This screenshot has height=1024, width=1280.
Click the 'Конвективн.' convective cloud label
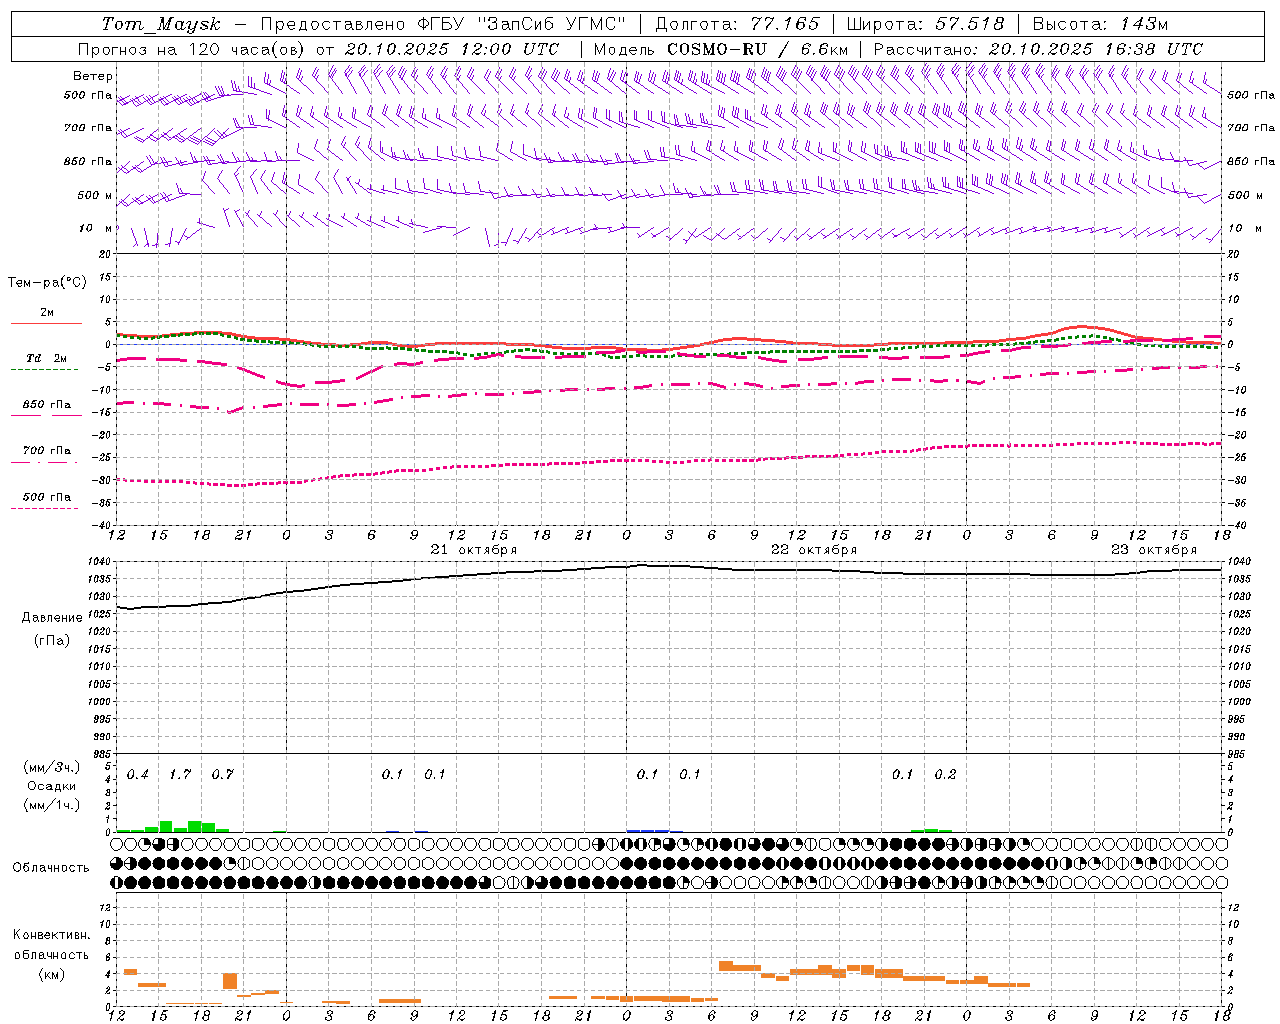(x=51, y=934)
